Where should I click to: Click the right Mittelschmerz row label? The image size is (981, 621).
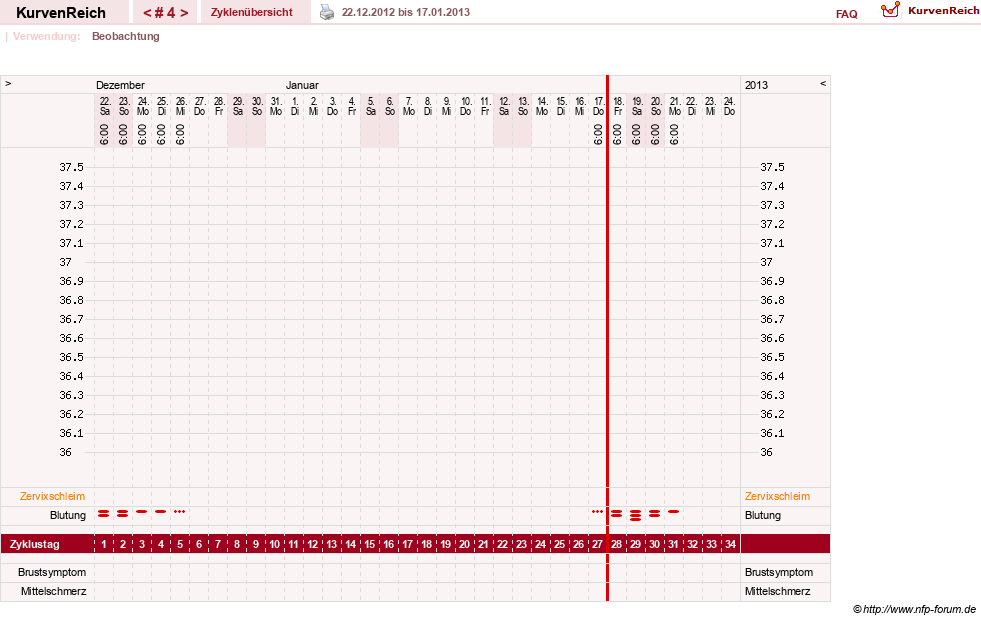pyautogui.click(x=777, y=591)
